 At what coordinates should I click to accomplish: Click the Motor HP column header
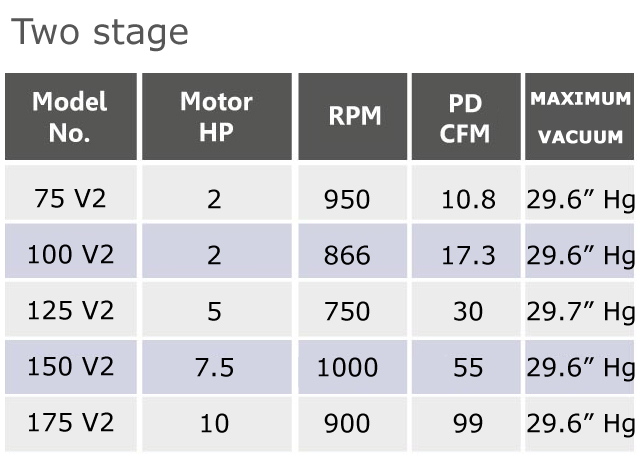click(x=217, y=117)
